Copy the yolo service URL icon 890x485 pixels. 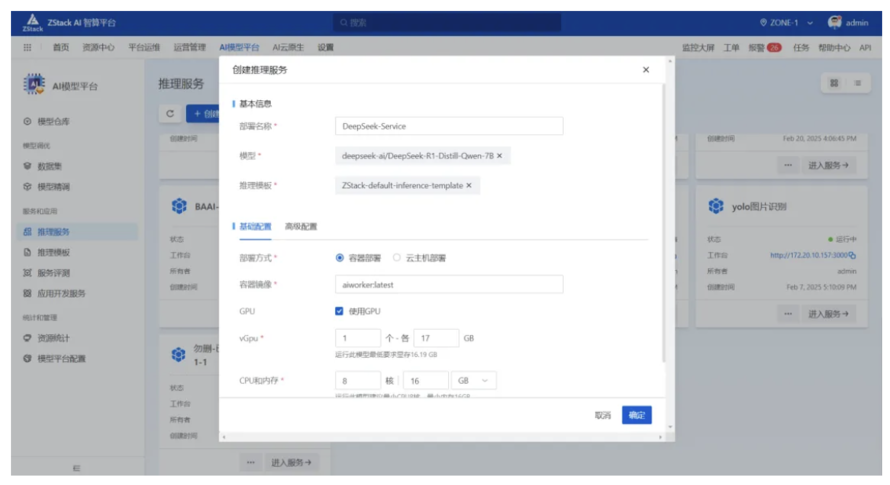tap(853, 256)
